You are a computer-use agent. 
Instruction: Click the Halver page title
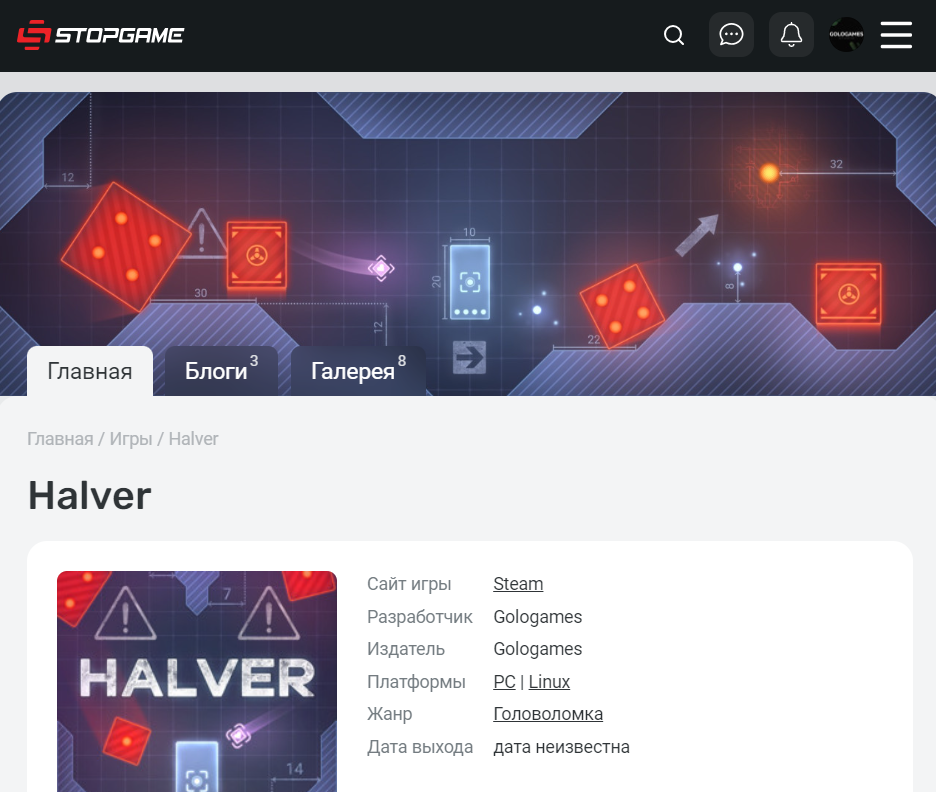coord(90,495)
